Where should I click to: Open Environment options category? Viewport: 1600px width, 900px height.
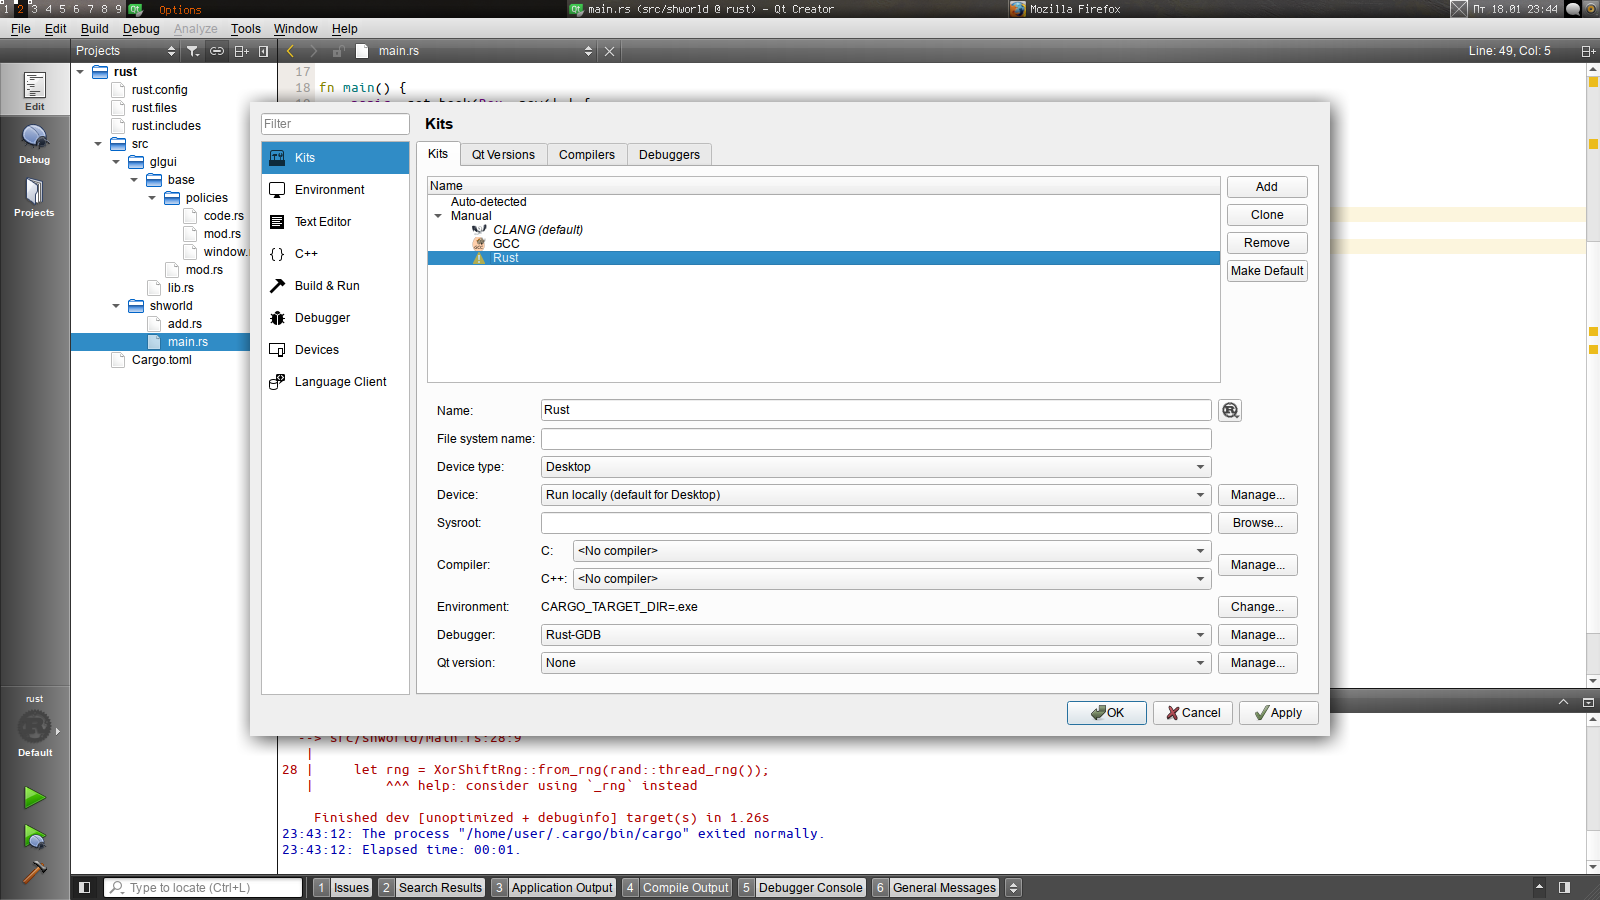(335, 190)
